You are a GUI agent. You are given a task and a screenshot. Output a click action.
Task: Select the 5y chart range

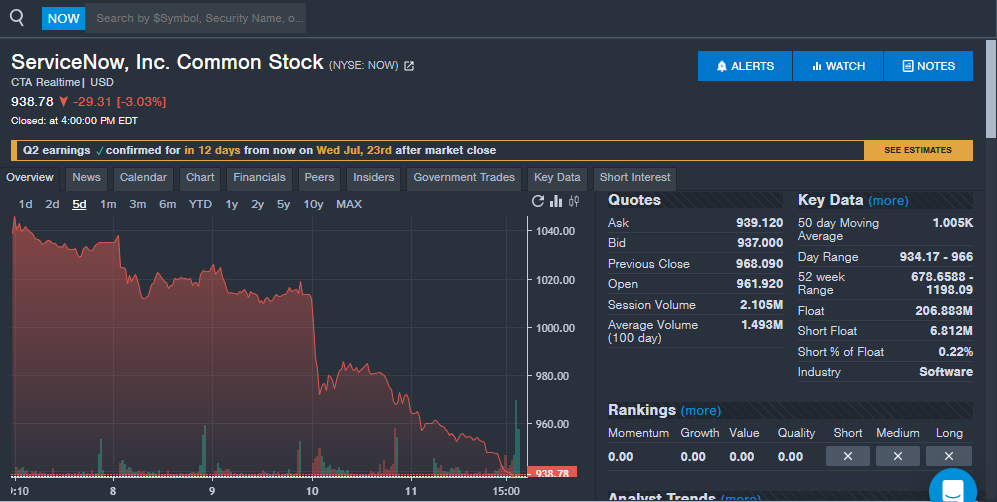pyautogui.click(x=284, y=205)
